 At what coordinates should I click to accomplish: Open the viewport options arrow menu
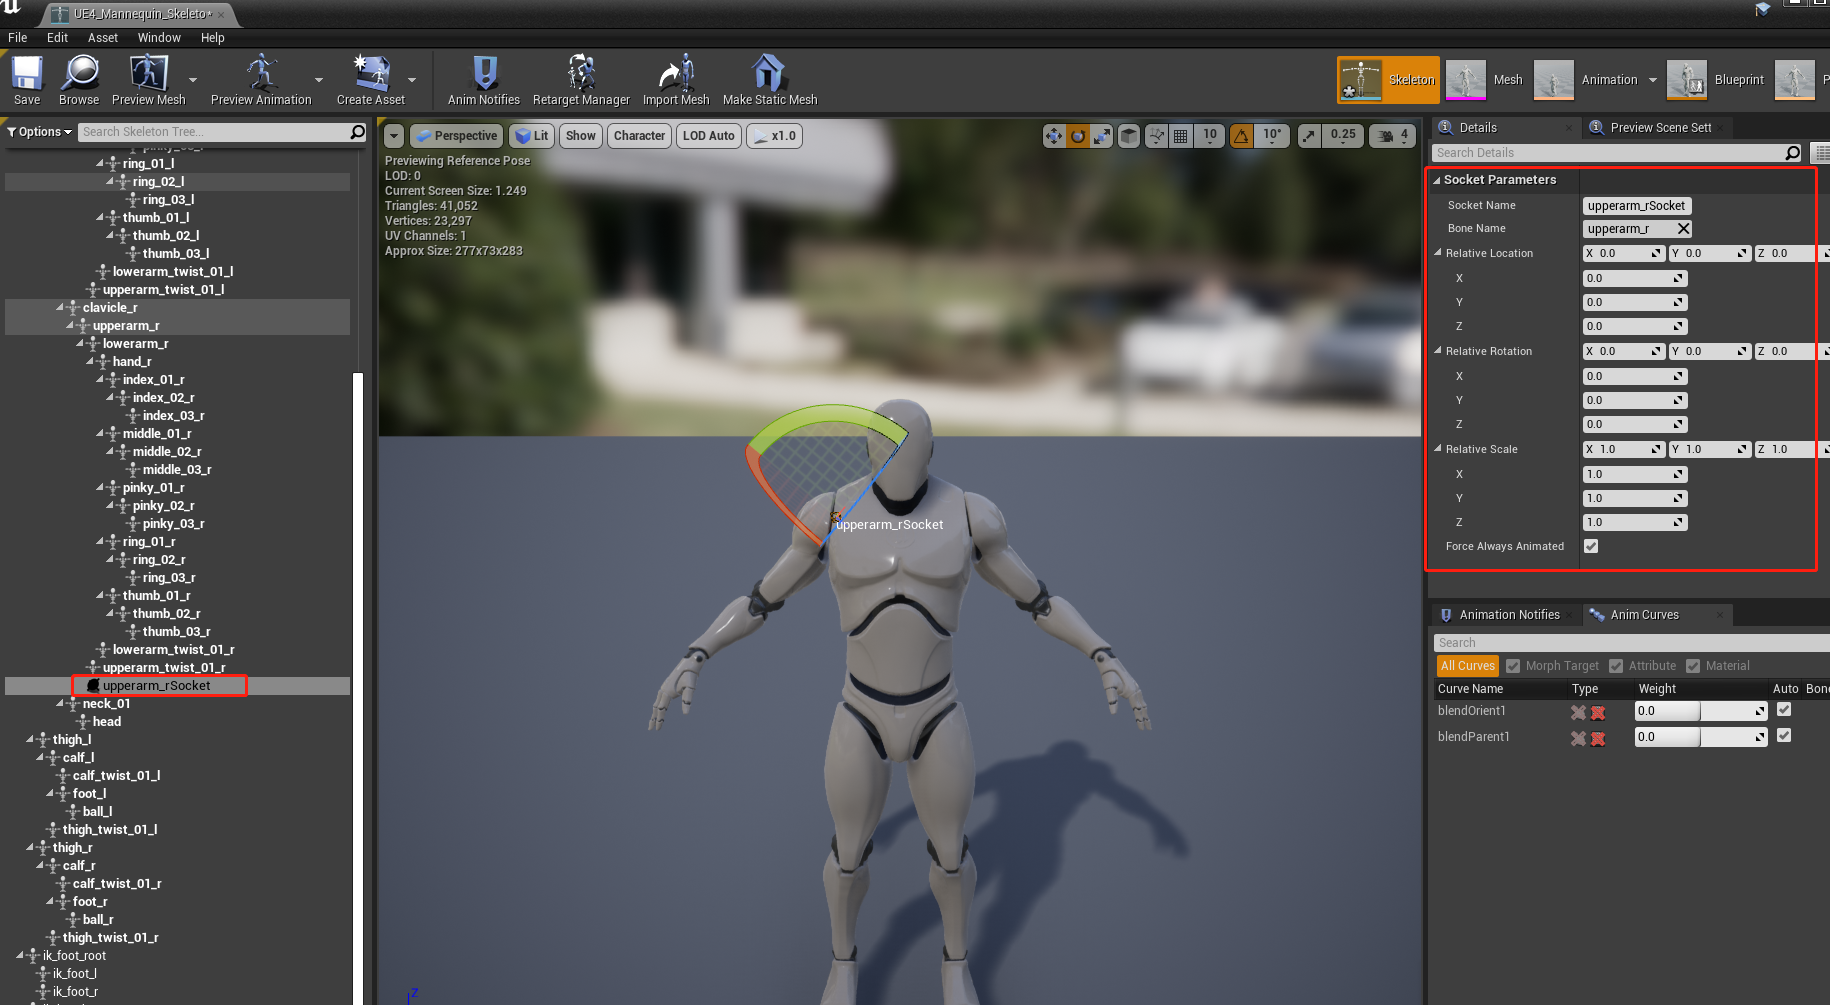[x=394, y=136]
